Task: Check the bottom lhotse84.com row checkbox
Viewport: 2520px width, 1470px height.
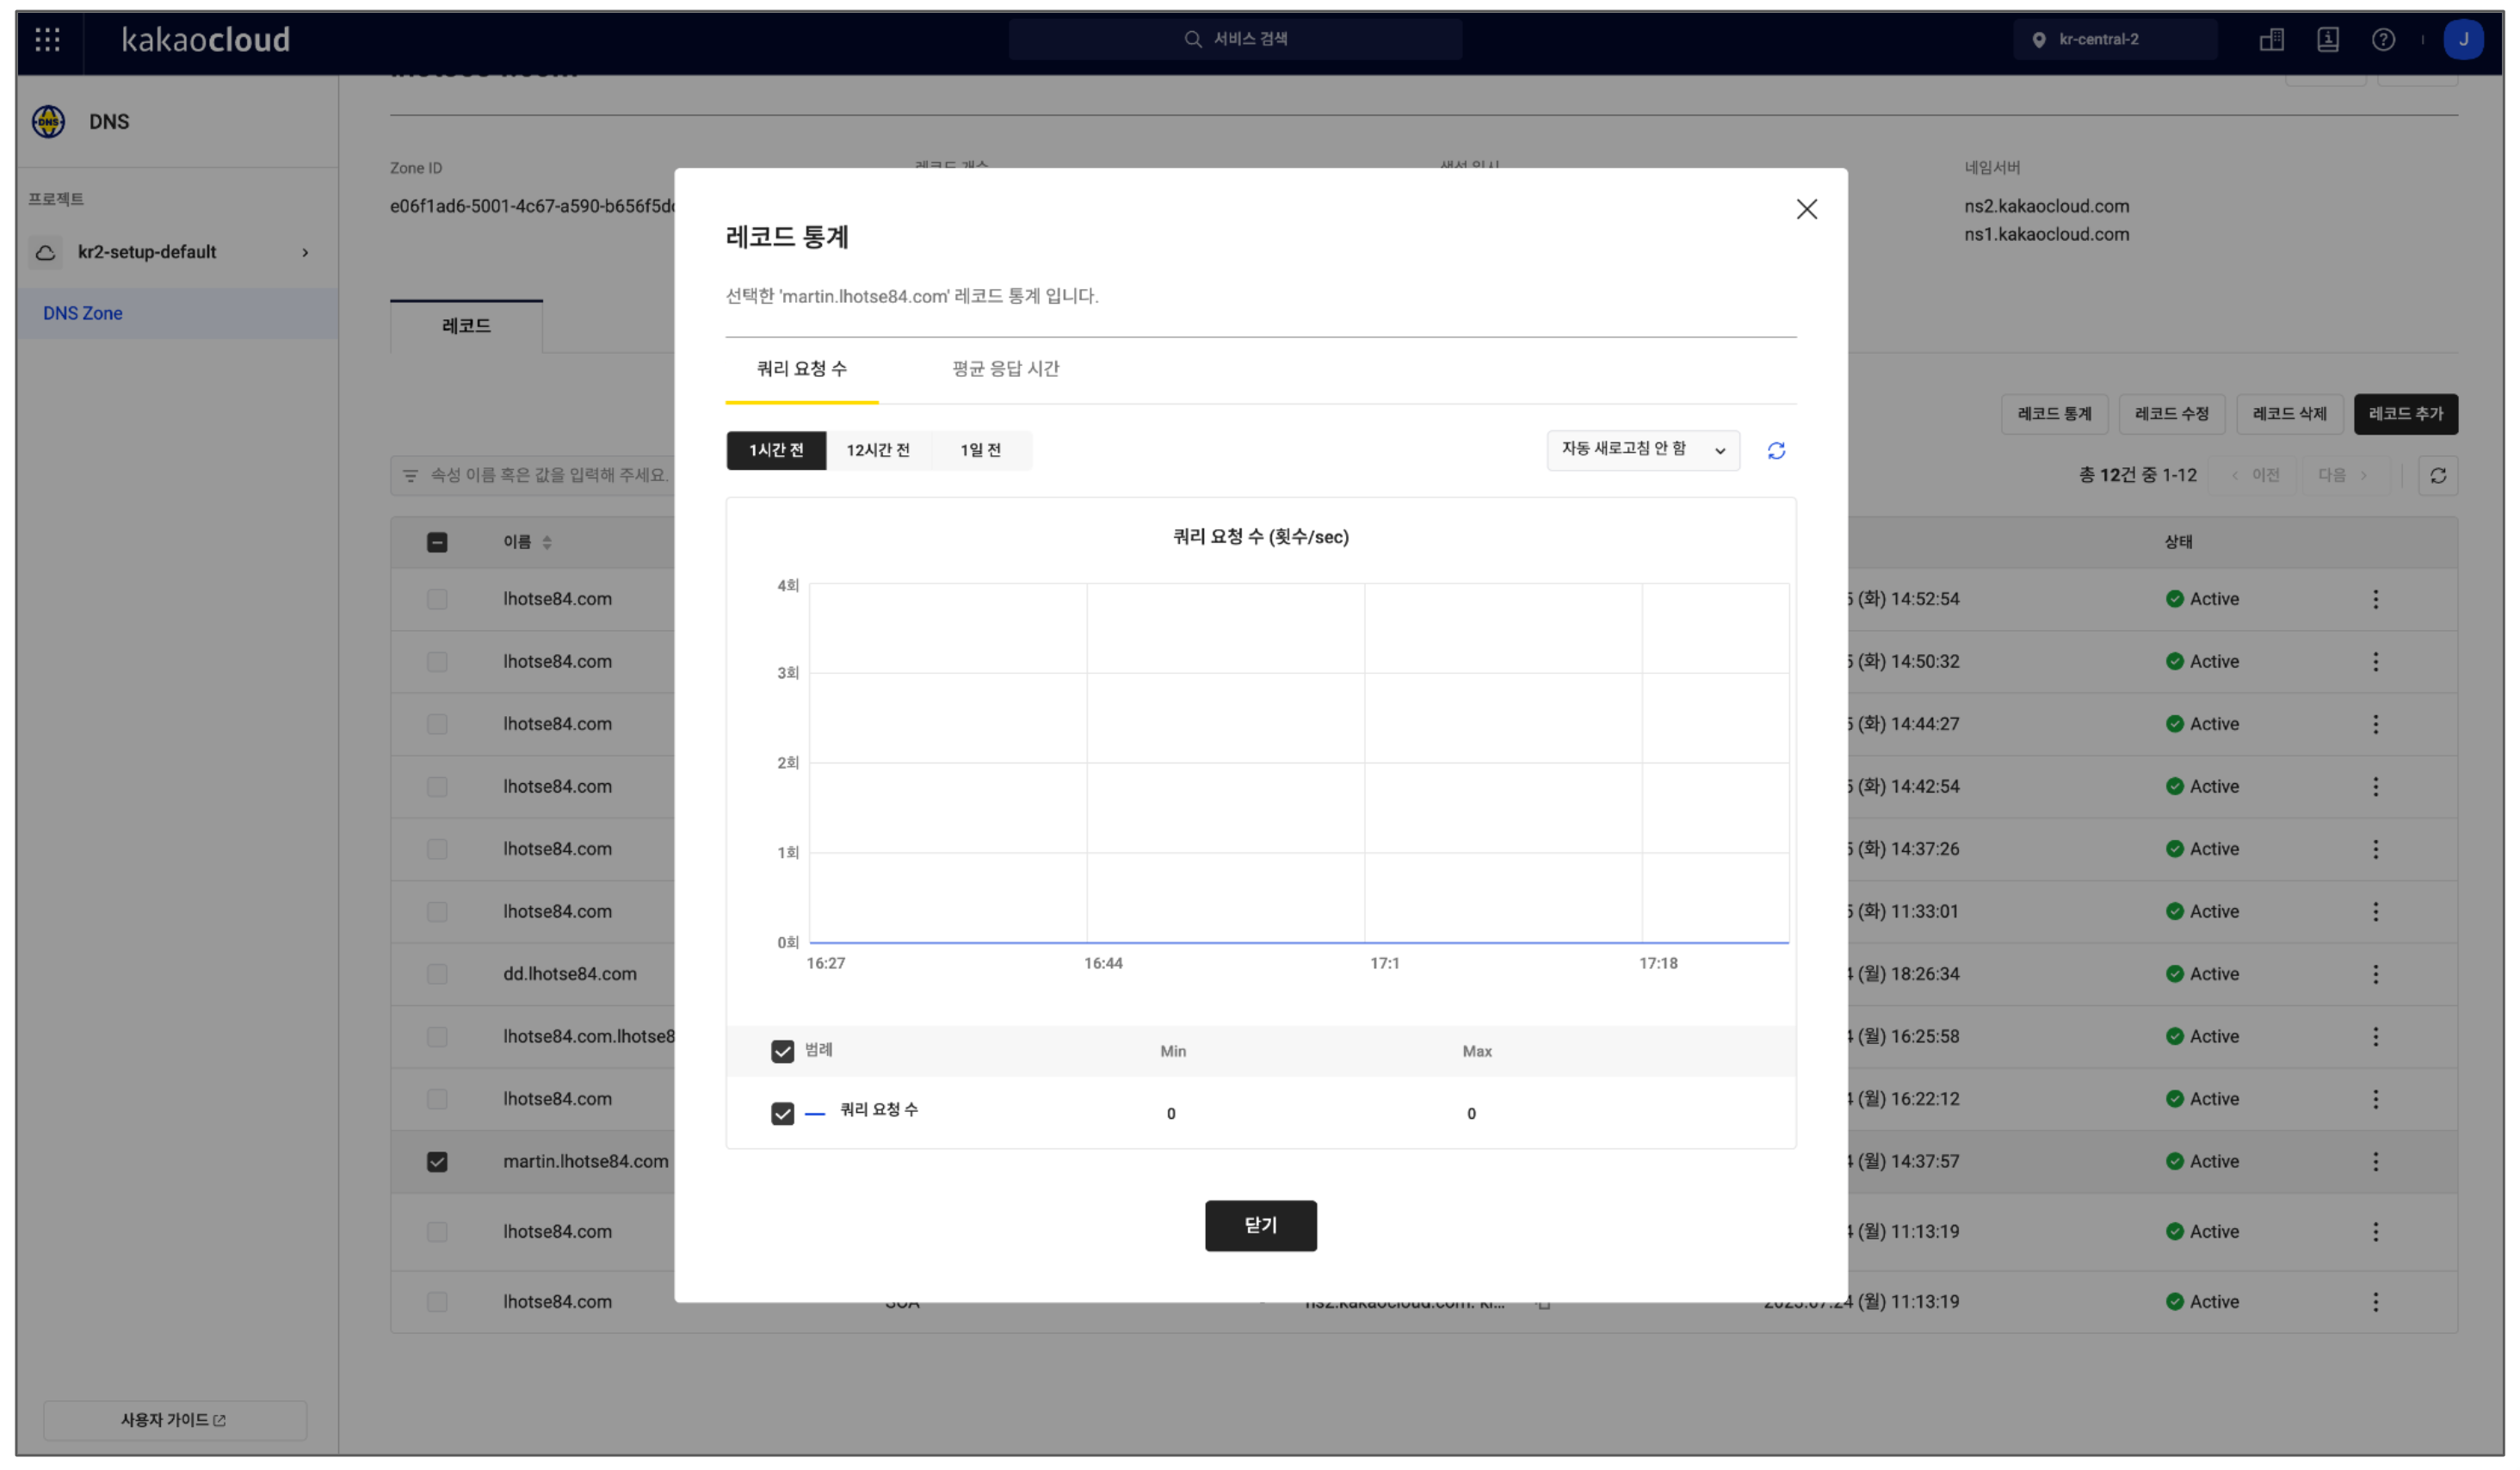Action: (437, 1301)
